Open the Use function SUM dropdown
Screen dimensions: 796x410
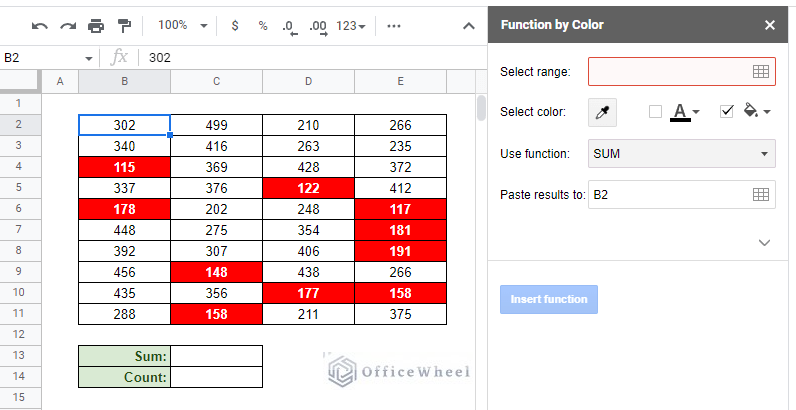[x=681, y=154]
